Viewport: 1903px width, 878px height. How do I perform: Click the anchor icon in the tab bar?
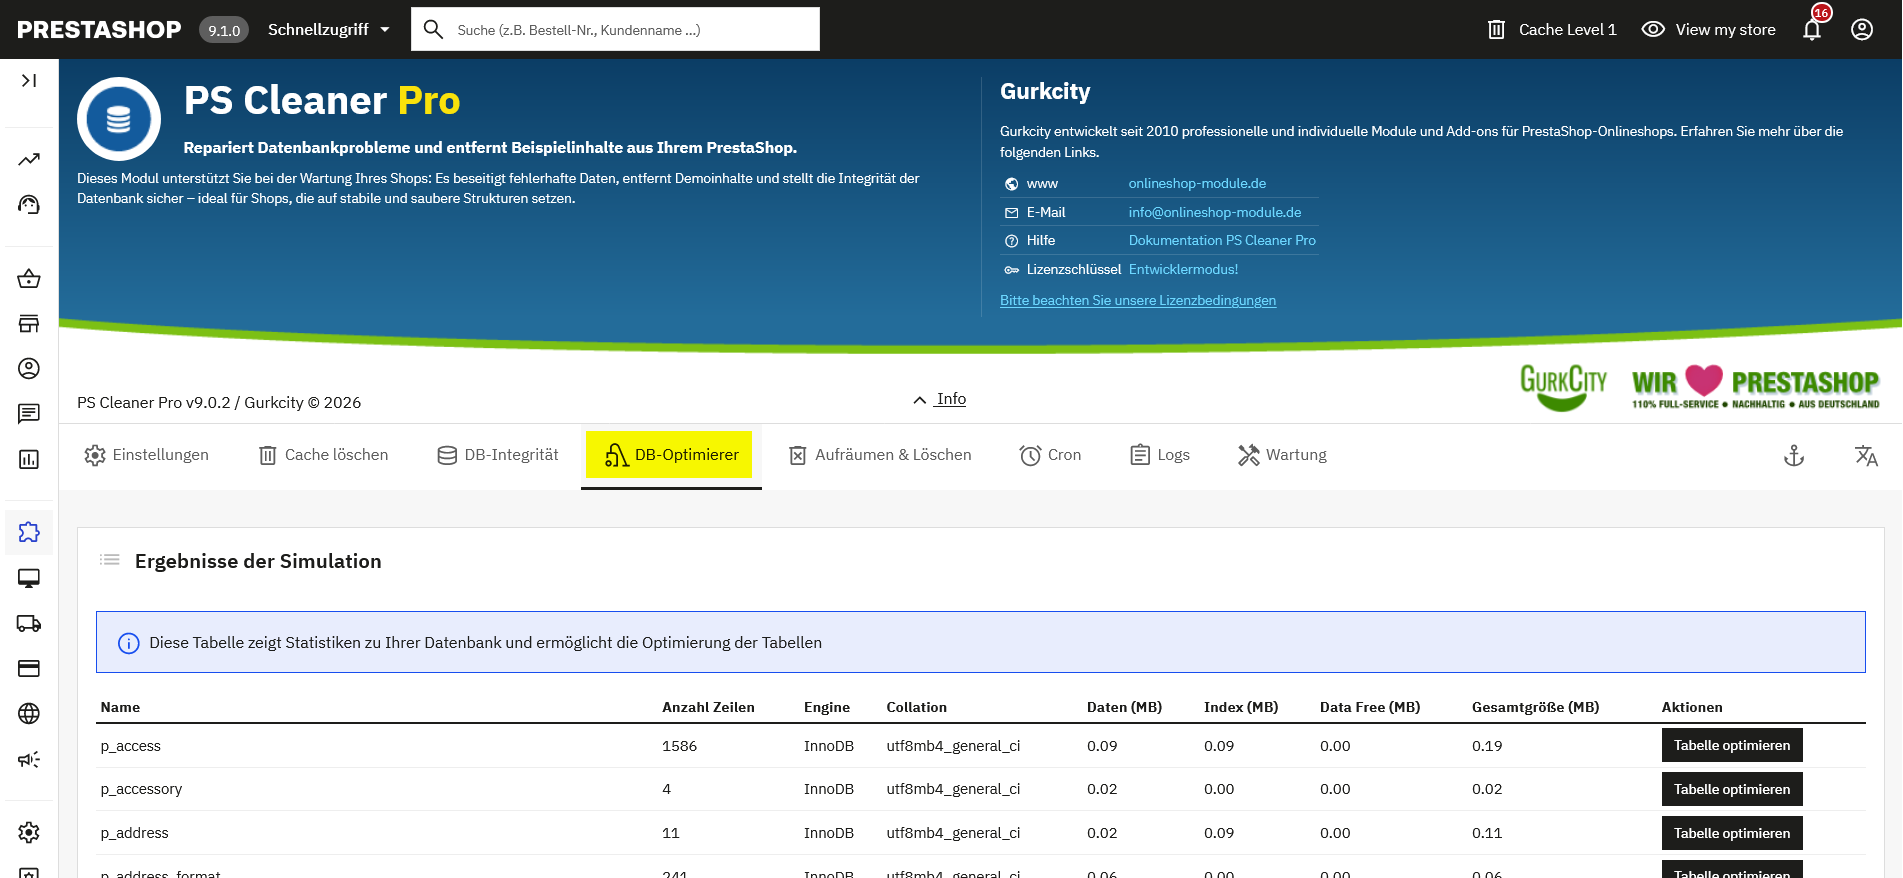1794,456
